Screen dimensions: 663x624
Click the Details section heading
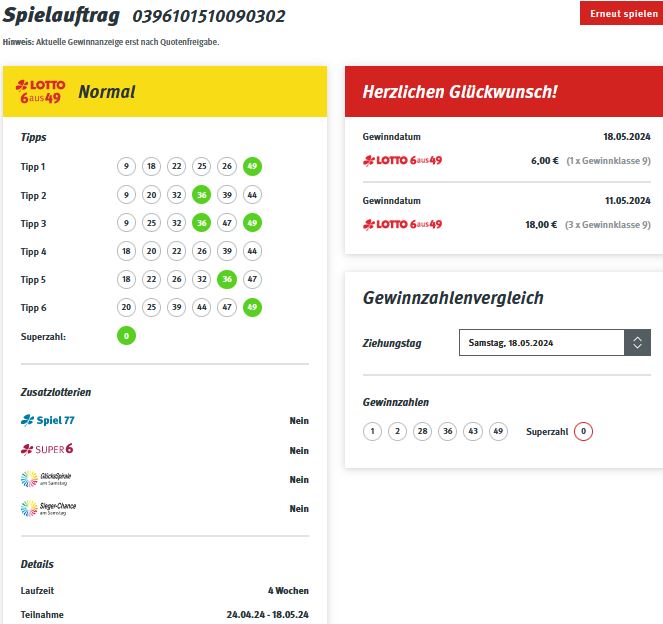point(37,564)
